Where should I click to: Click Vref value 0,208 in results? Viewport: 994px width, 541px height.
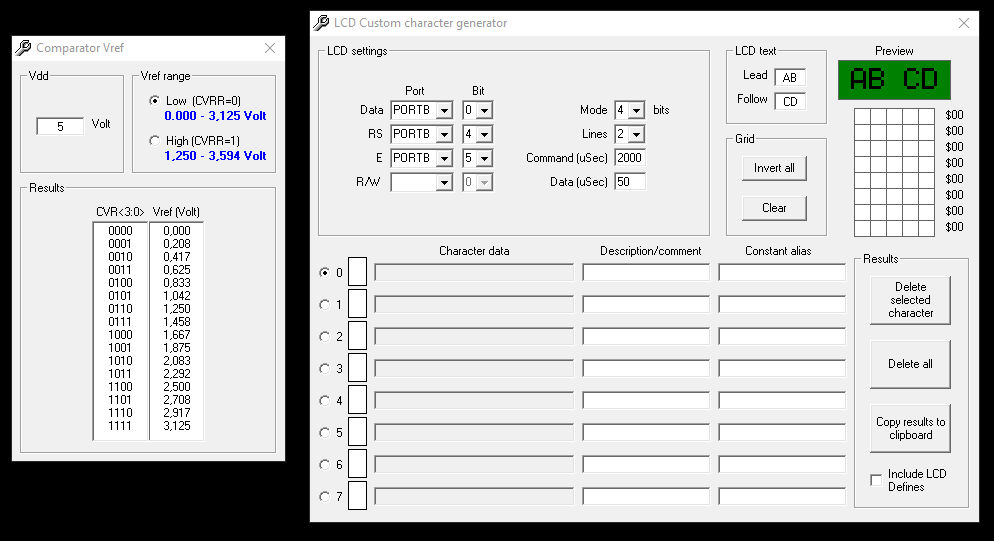(177, 244)
